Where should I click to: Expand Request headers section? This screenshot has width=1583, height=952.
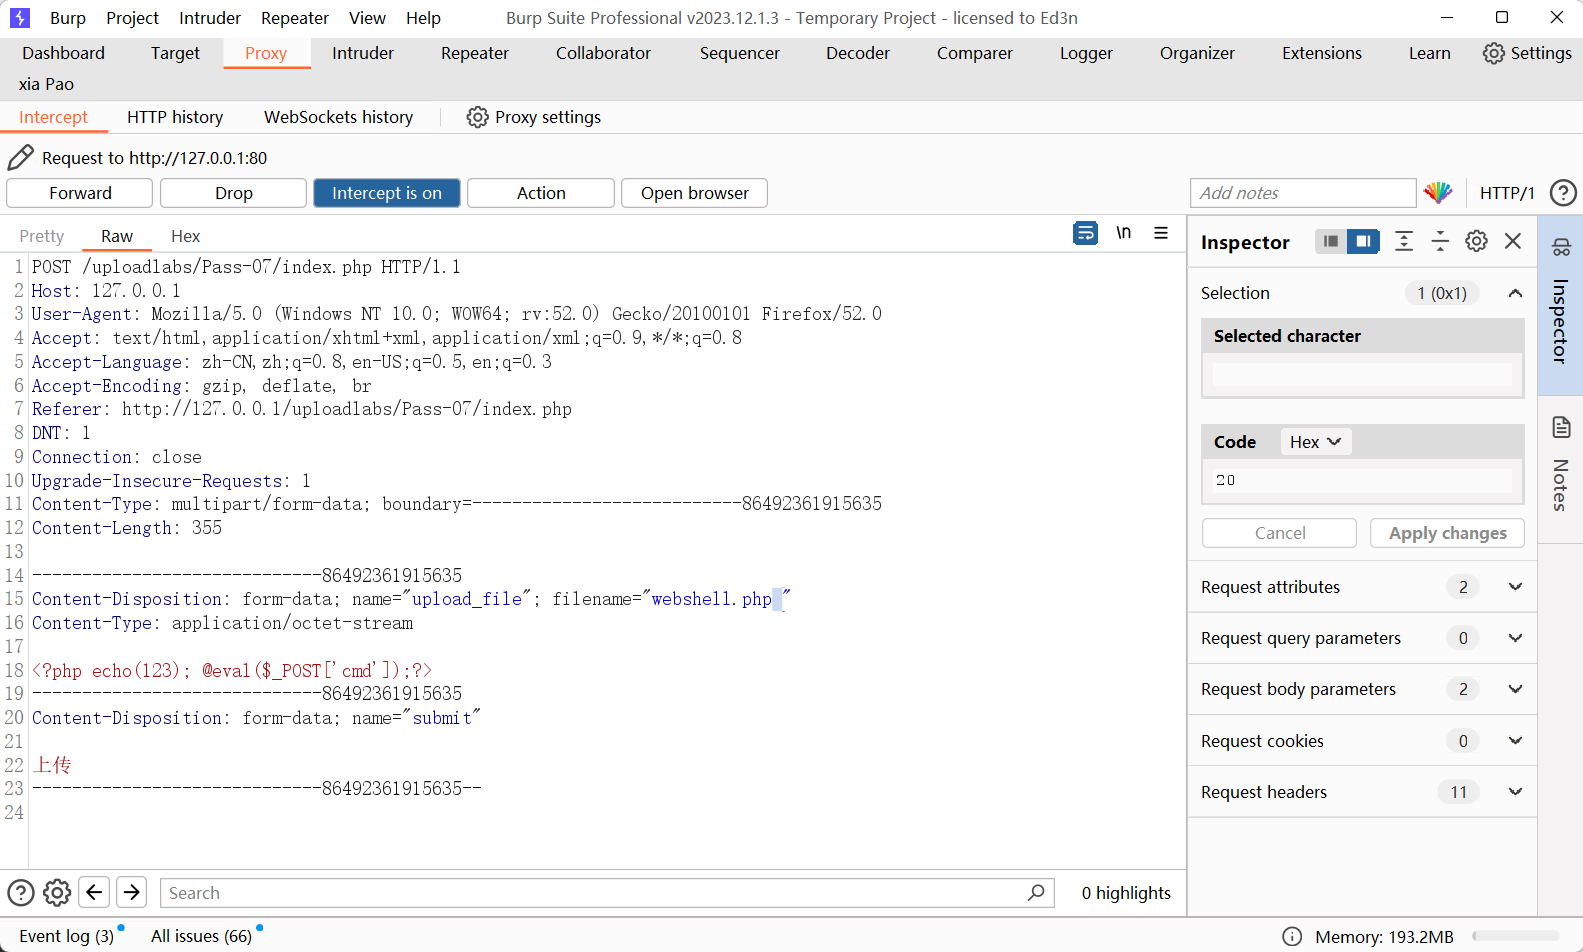coord(1515,792)
